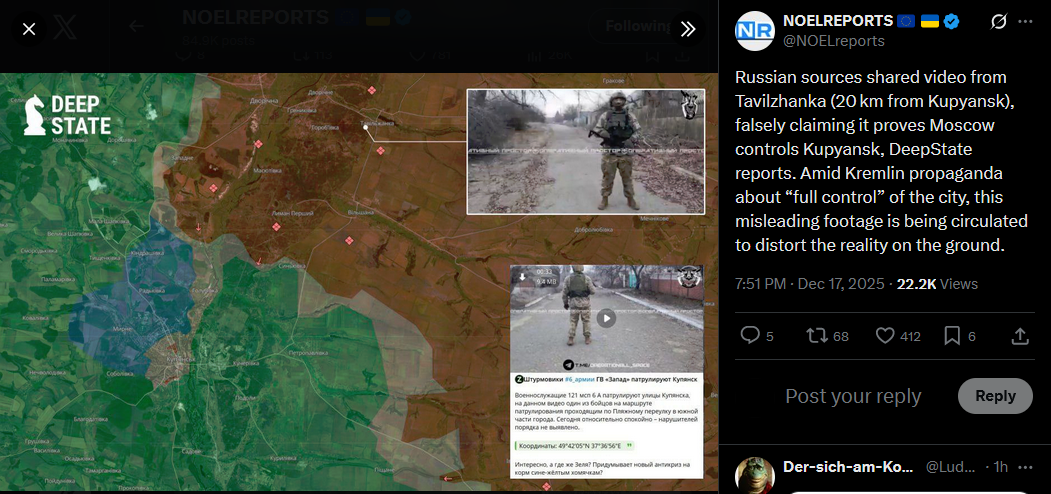This screenshot has width=1051, height=494.
Task: Click the Grok explain icon on post
Action: [999, 21]
